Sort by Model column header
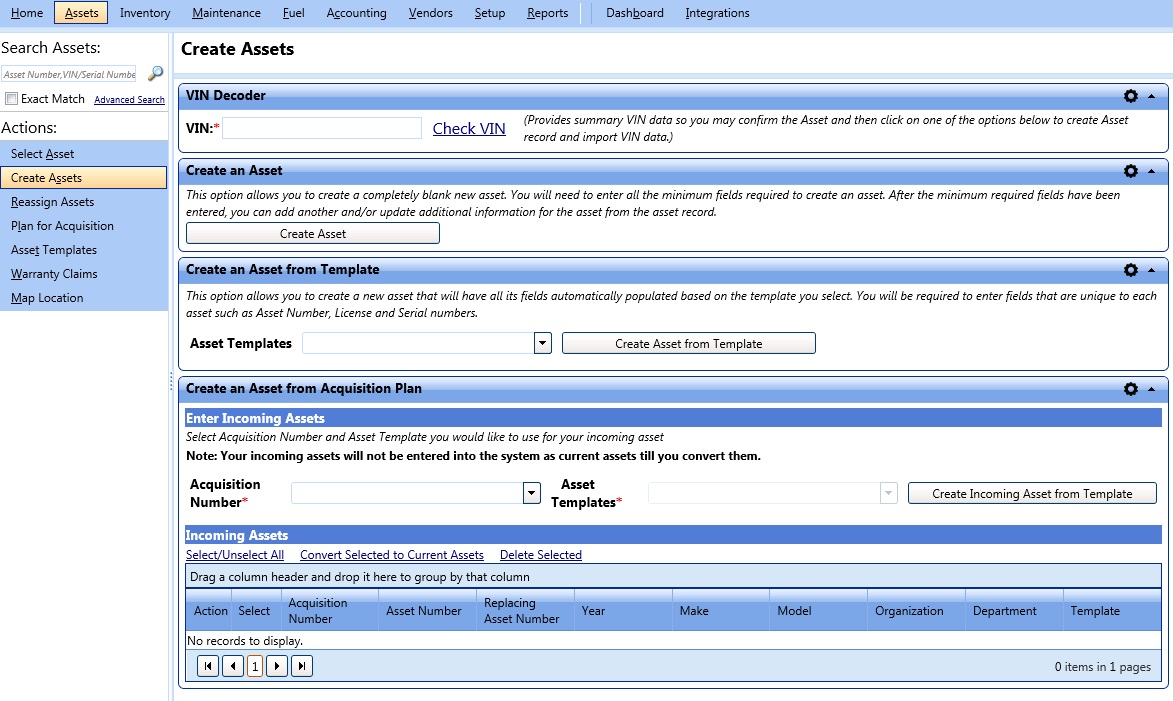The height and width of the screenshot is (701, 1174). pos(818,610)
